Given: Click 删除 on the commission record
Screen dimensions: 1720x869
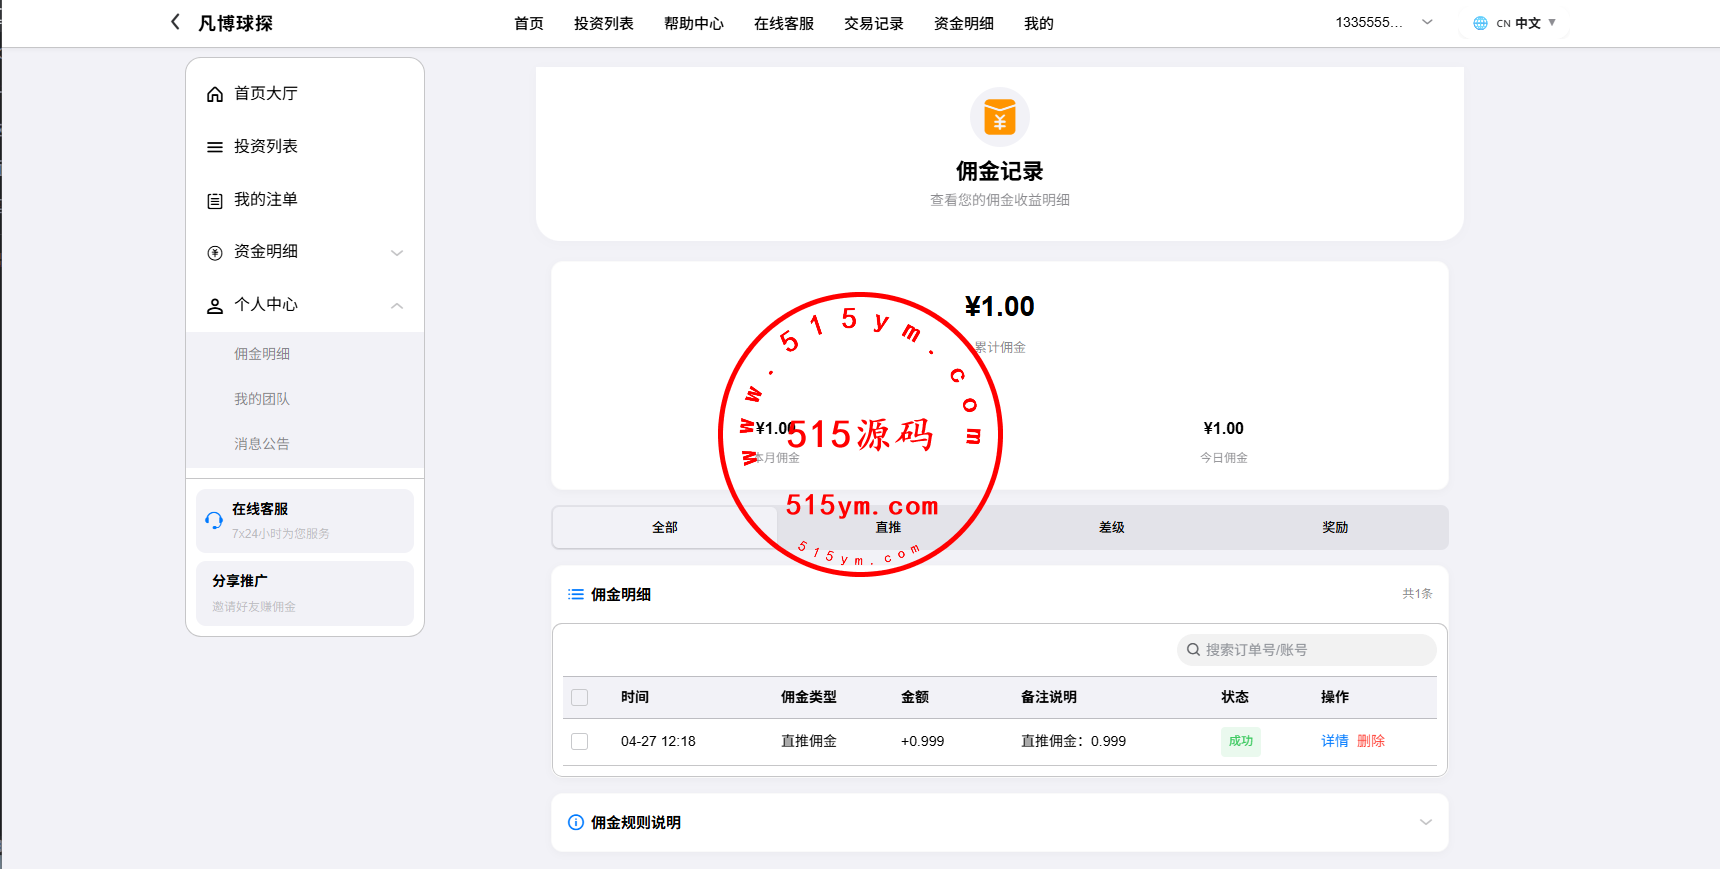Looking at the screenshot, I should tap(1371, 741).
